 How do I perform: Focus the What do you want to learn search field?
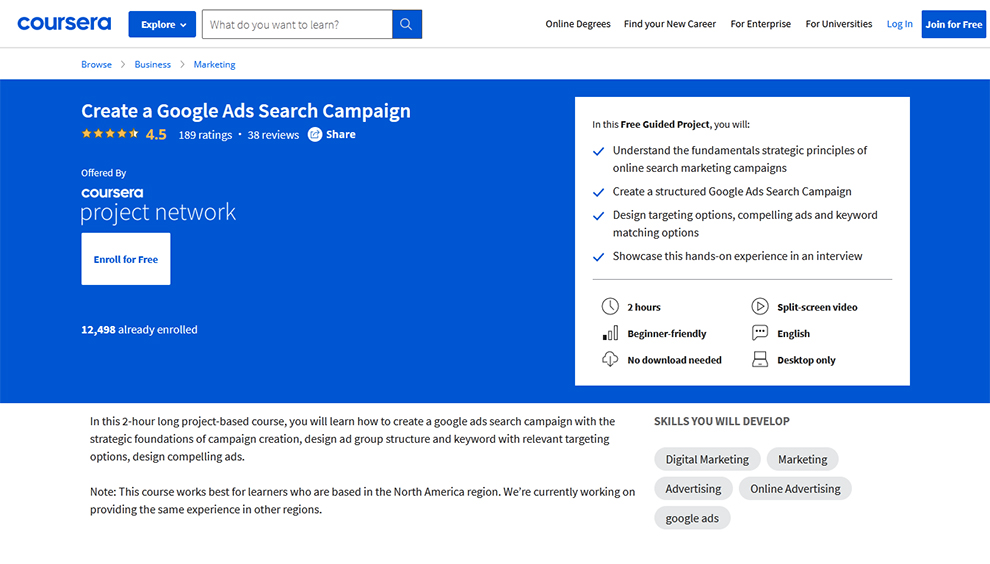click(x=297, y=24)
